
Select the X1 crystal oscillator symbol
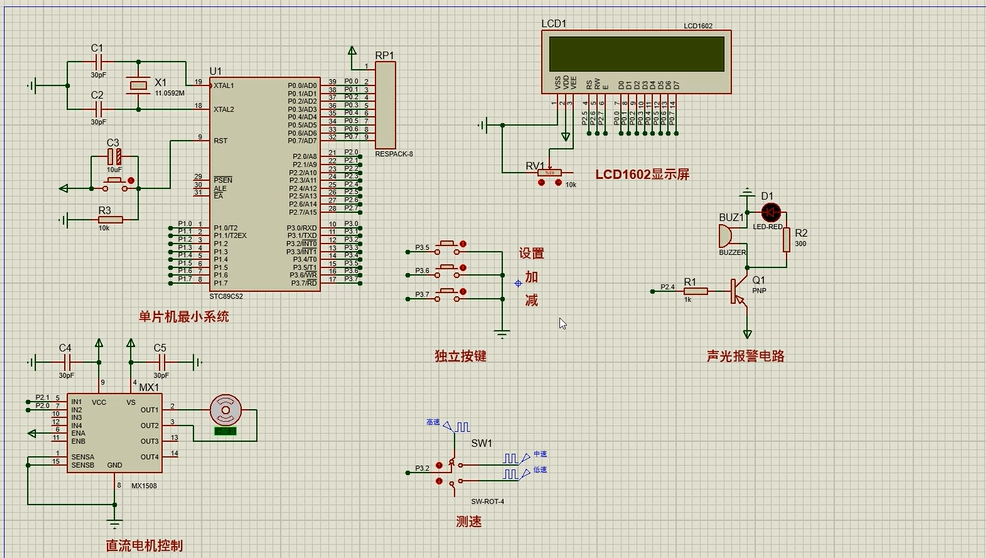coord(137,87)
